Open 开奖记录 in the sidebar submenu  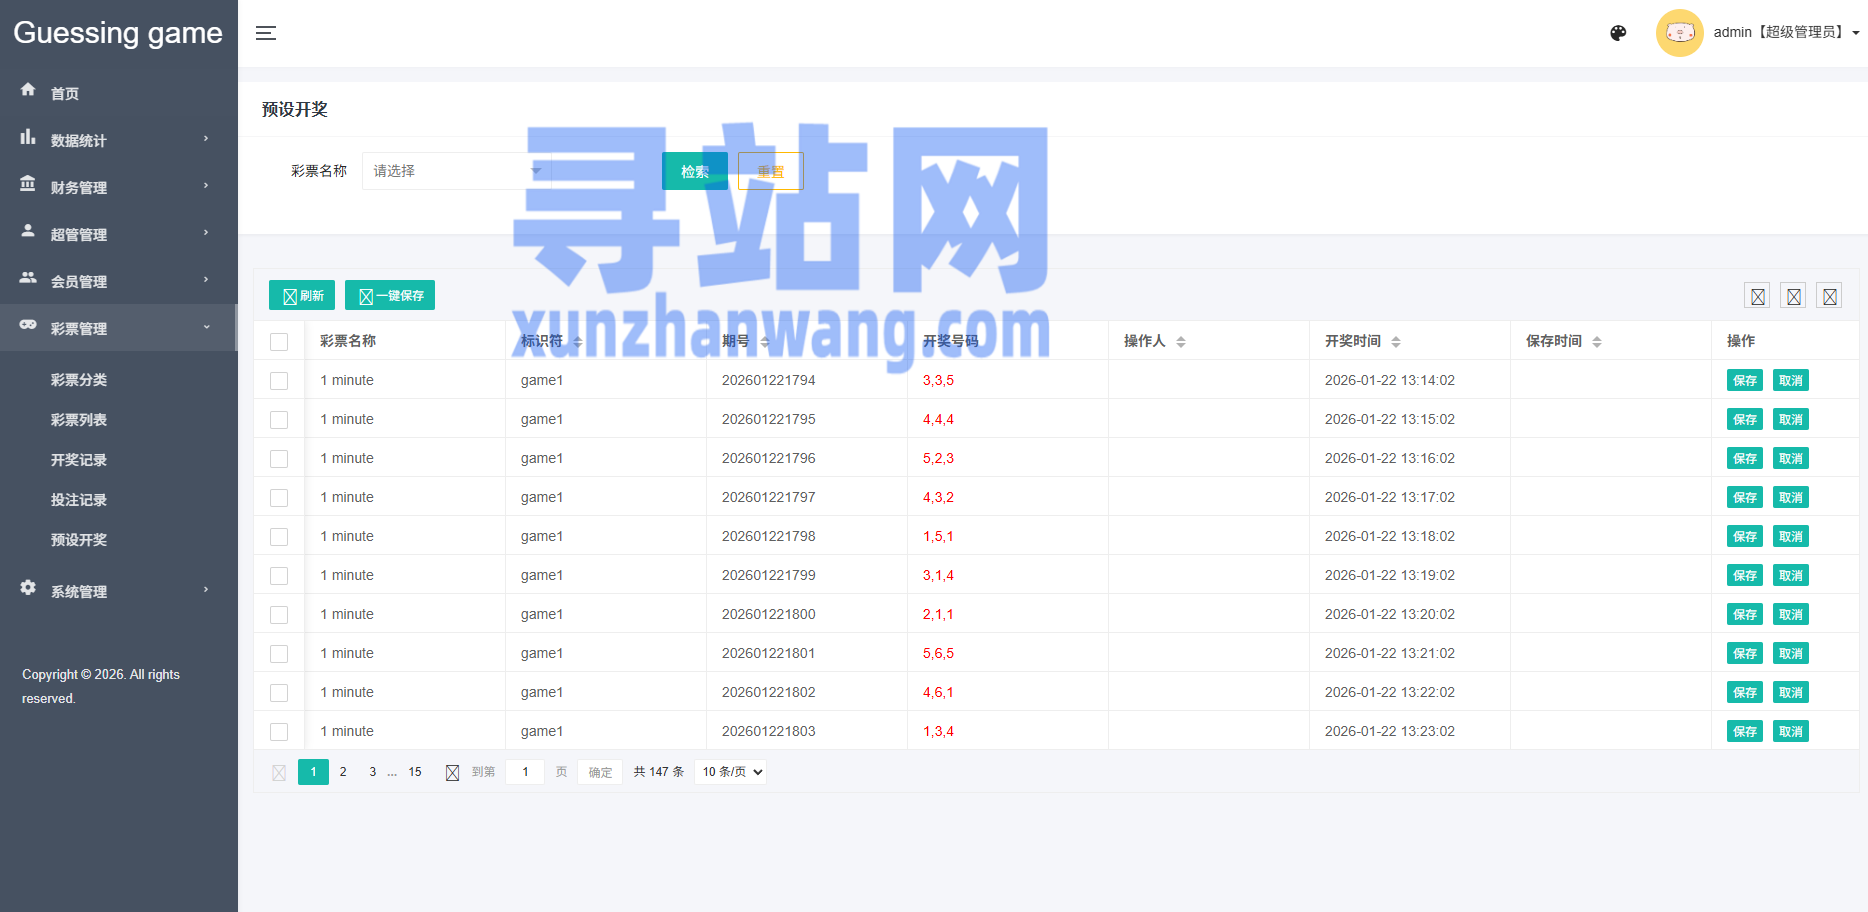(x=79, y=460)
